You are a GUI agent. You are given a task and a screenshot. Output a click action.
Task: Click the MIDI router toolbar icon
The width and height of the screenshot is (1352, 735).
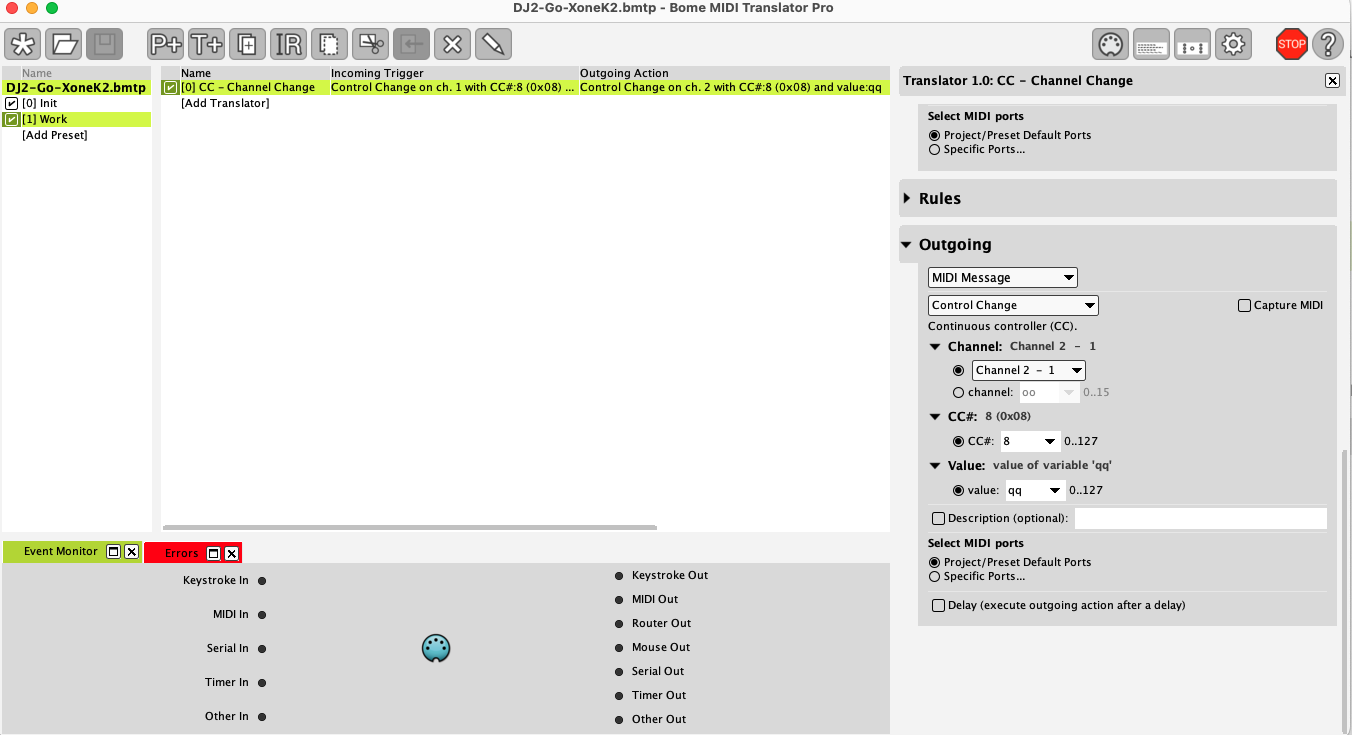tap(1192, 44)
